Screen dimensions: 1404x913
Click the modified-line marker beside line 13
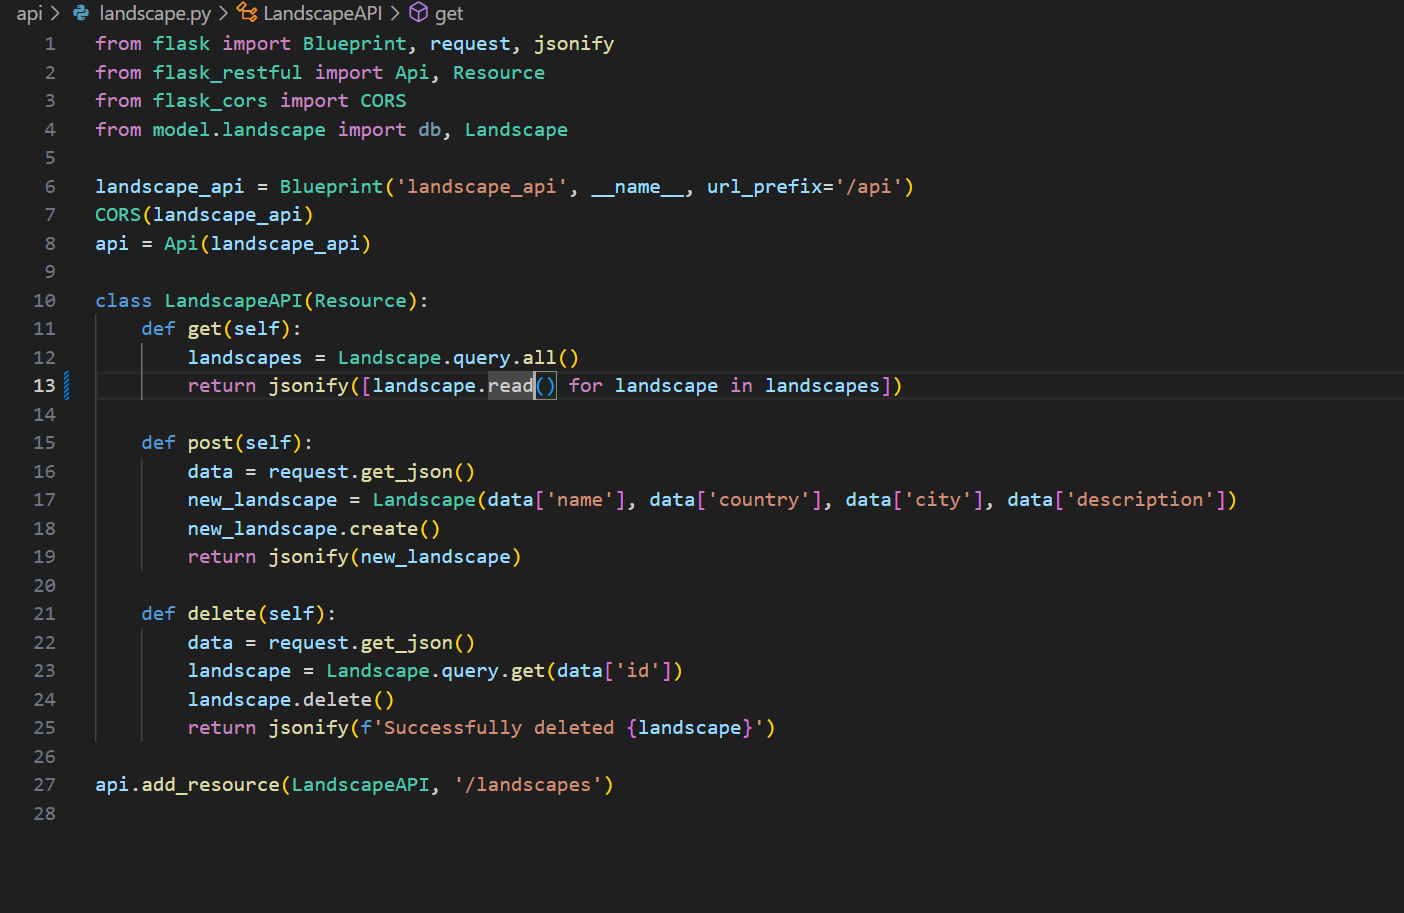coord(67,386)
